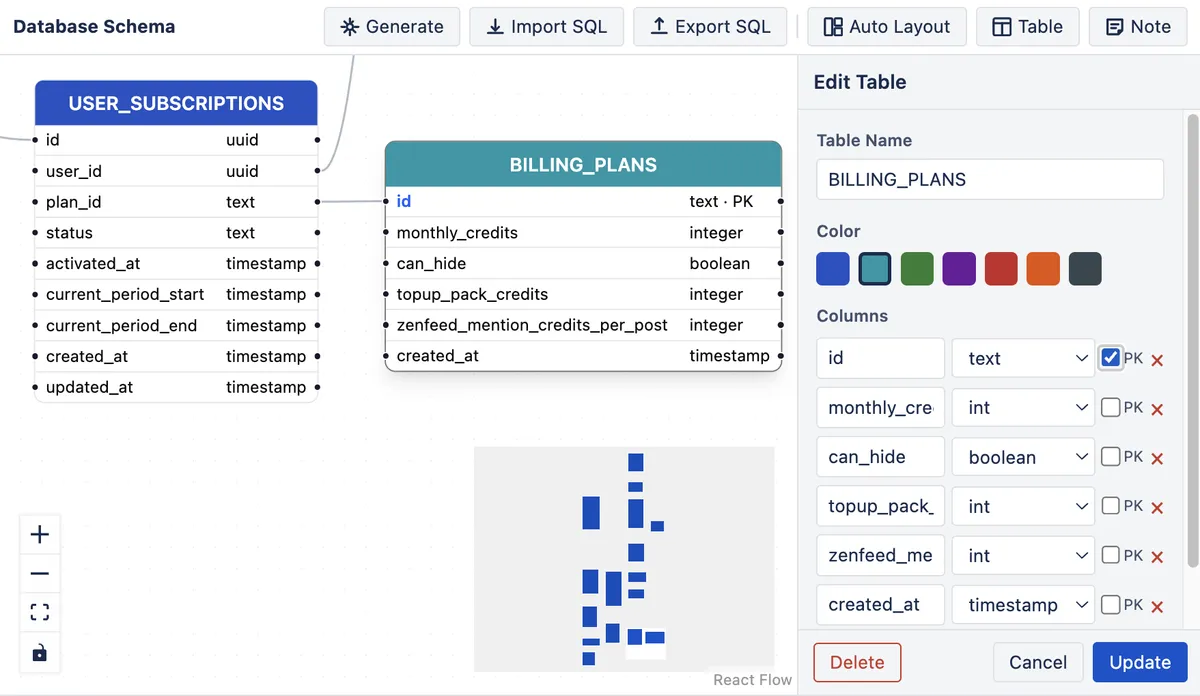Click current_period_start row
The height and width of the screenshot is (696, 1200).
tap(176, 295)
